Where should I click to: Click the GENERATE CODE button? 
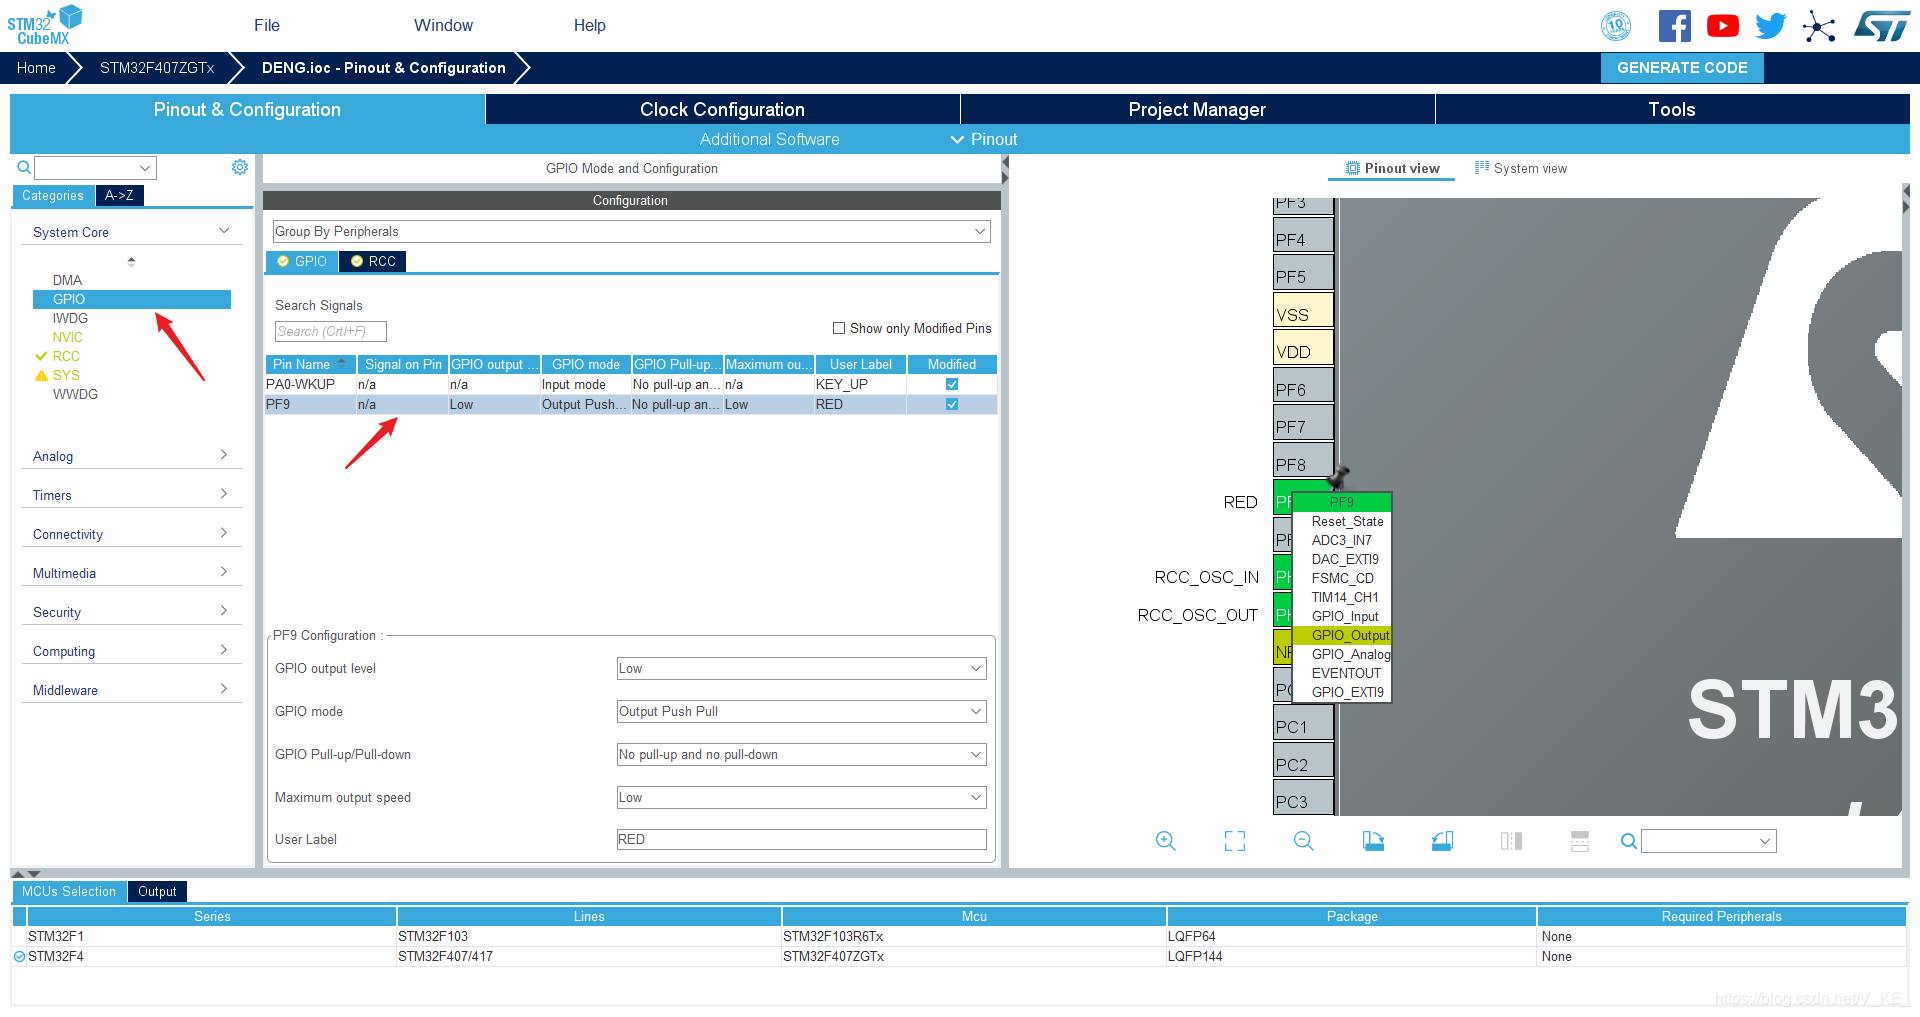pos(1682,67)
